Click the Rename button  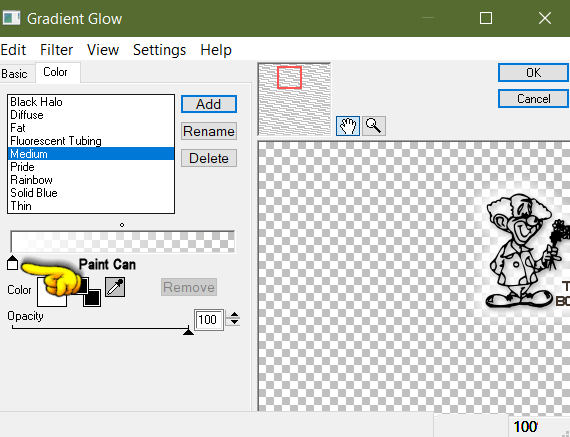[x=209, y=131]
